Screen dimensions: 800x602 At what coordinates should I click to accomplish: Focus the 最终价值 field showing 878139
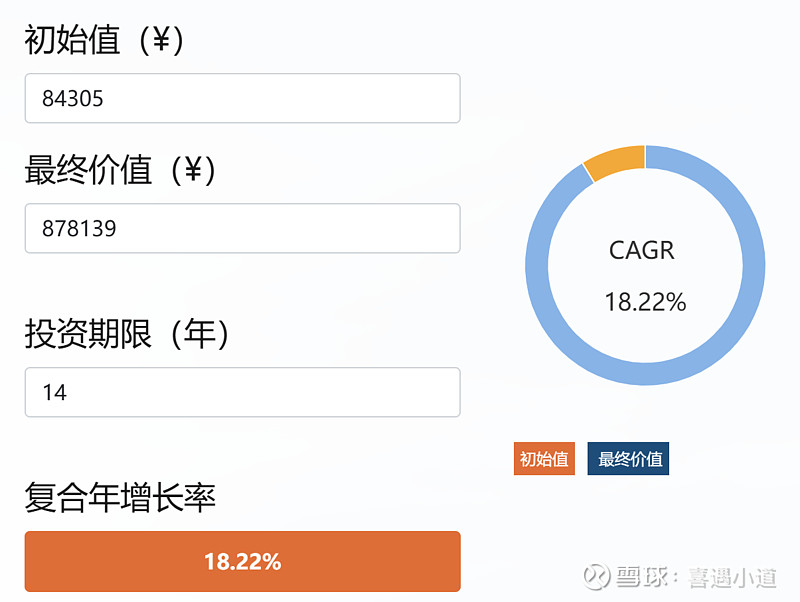click(242, 229)
